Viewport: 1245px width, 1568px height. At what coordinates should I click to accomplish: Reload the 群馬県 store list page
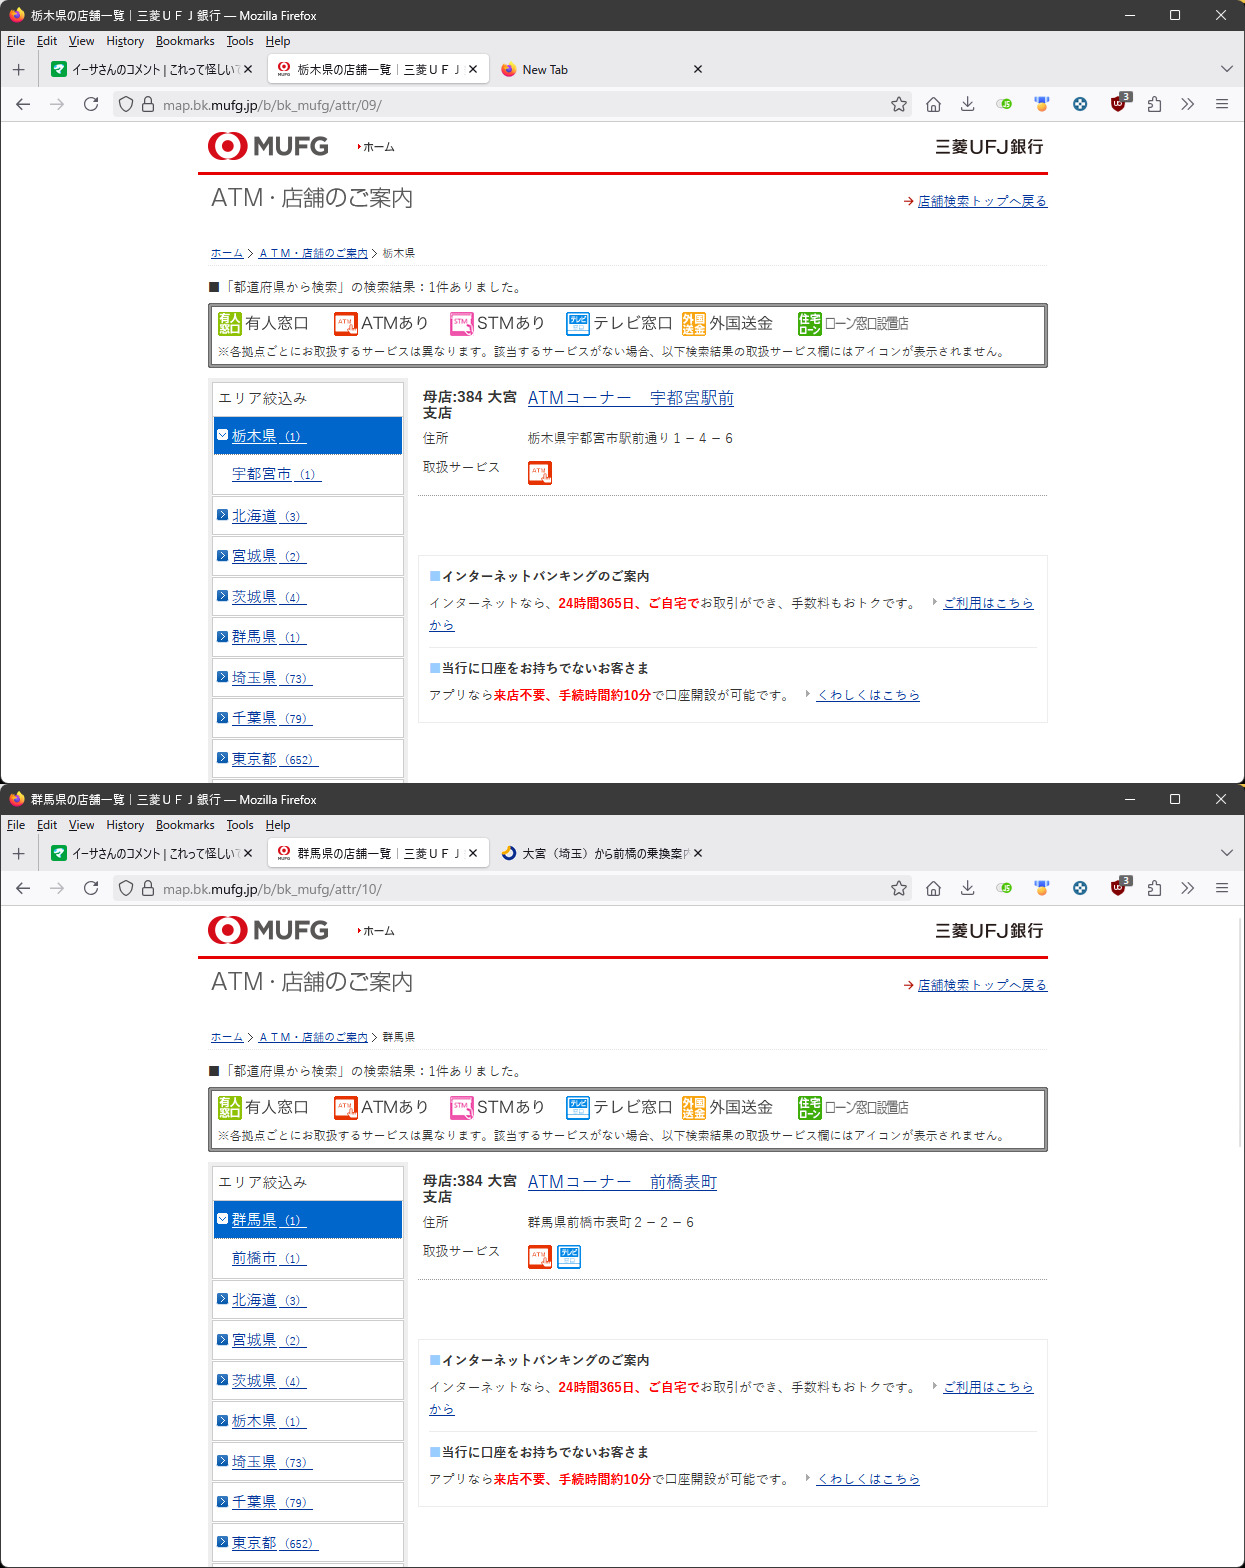pos(91,888)
